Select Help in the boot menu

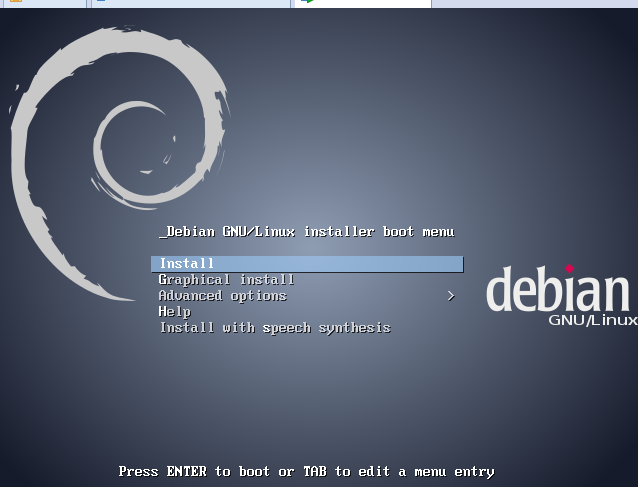(175, 312)
